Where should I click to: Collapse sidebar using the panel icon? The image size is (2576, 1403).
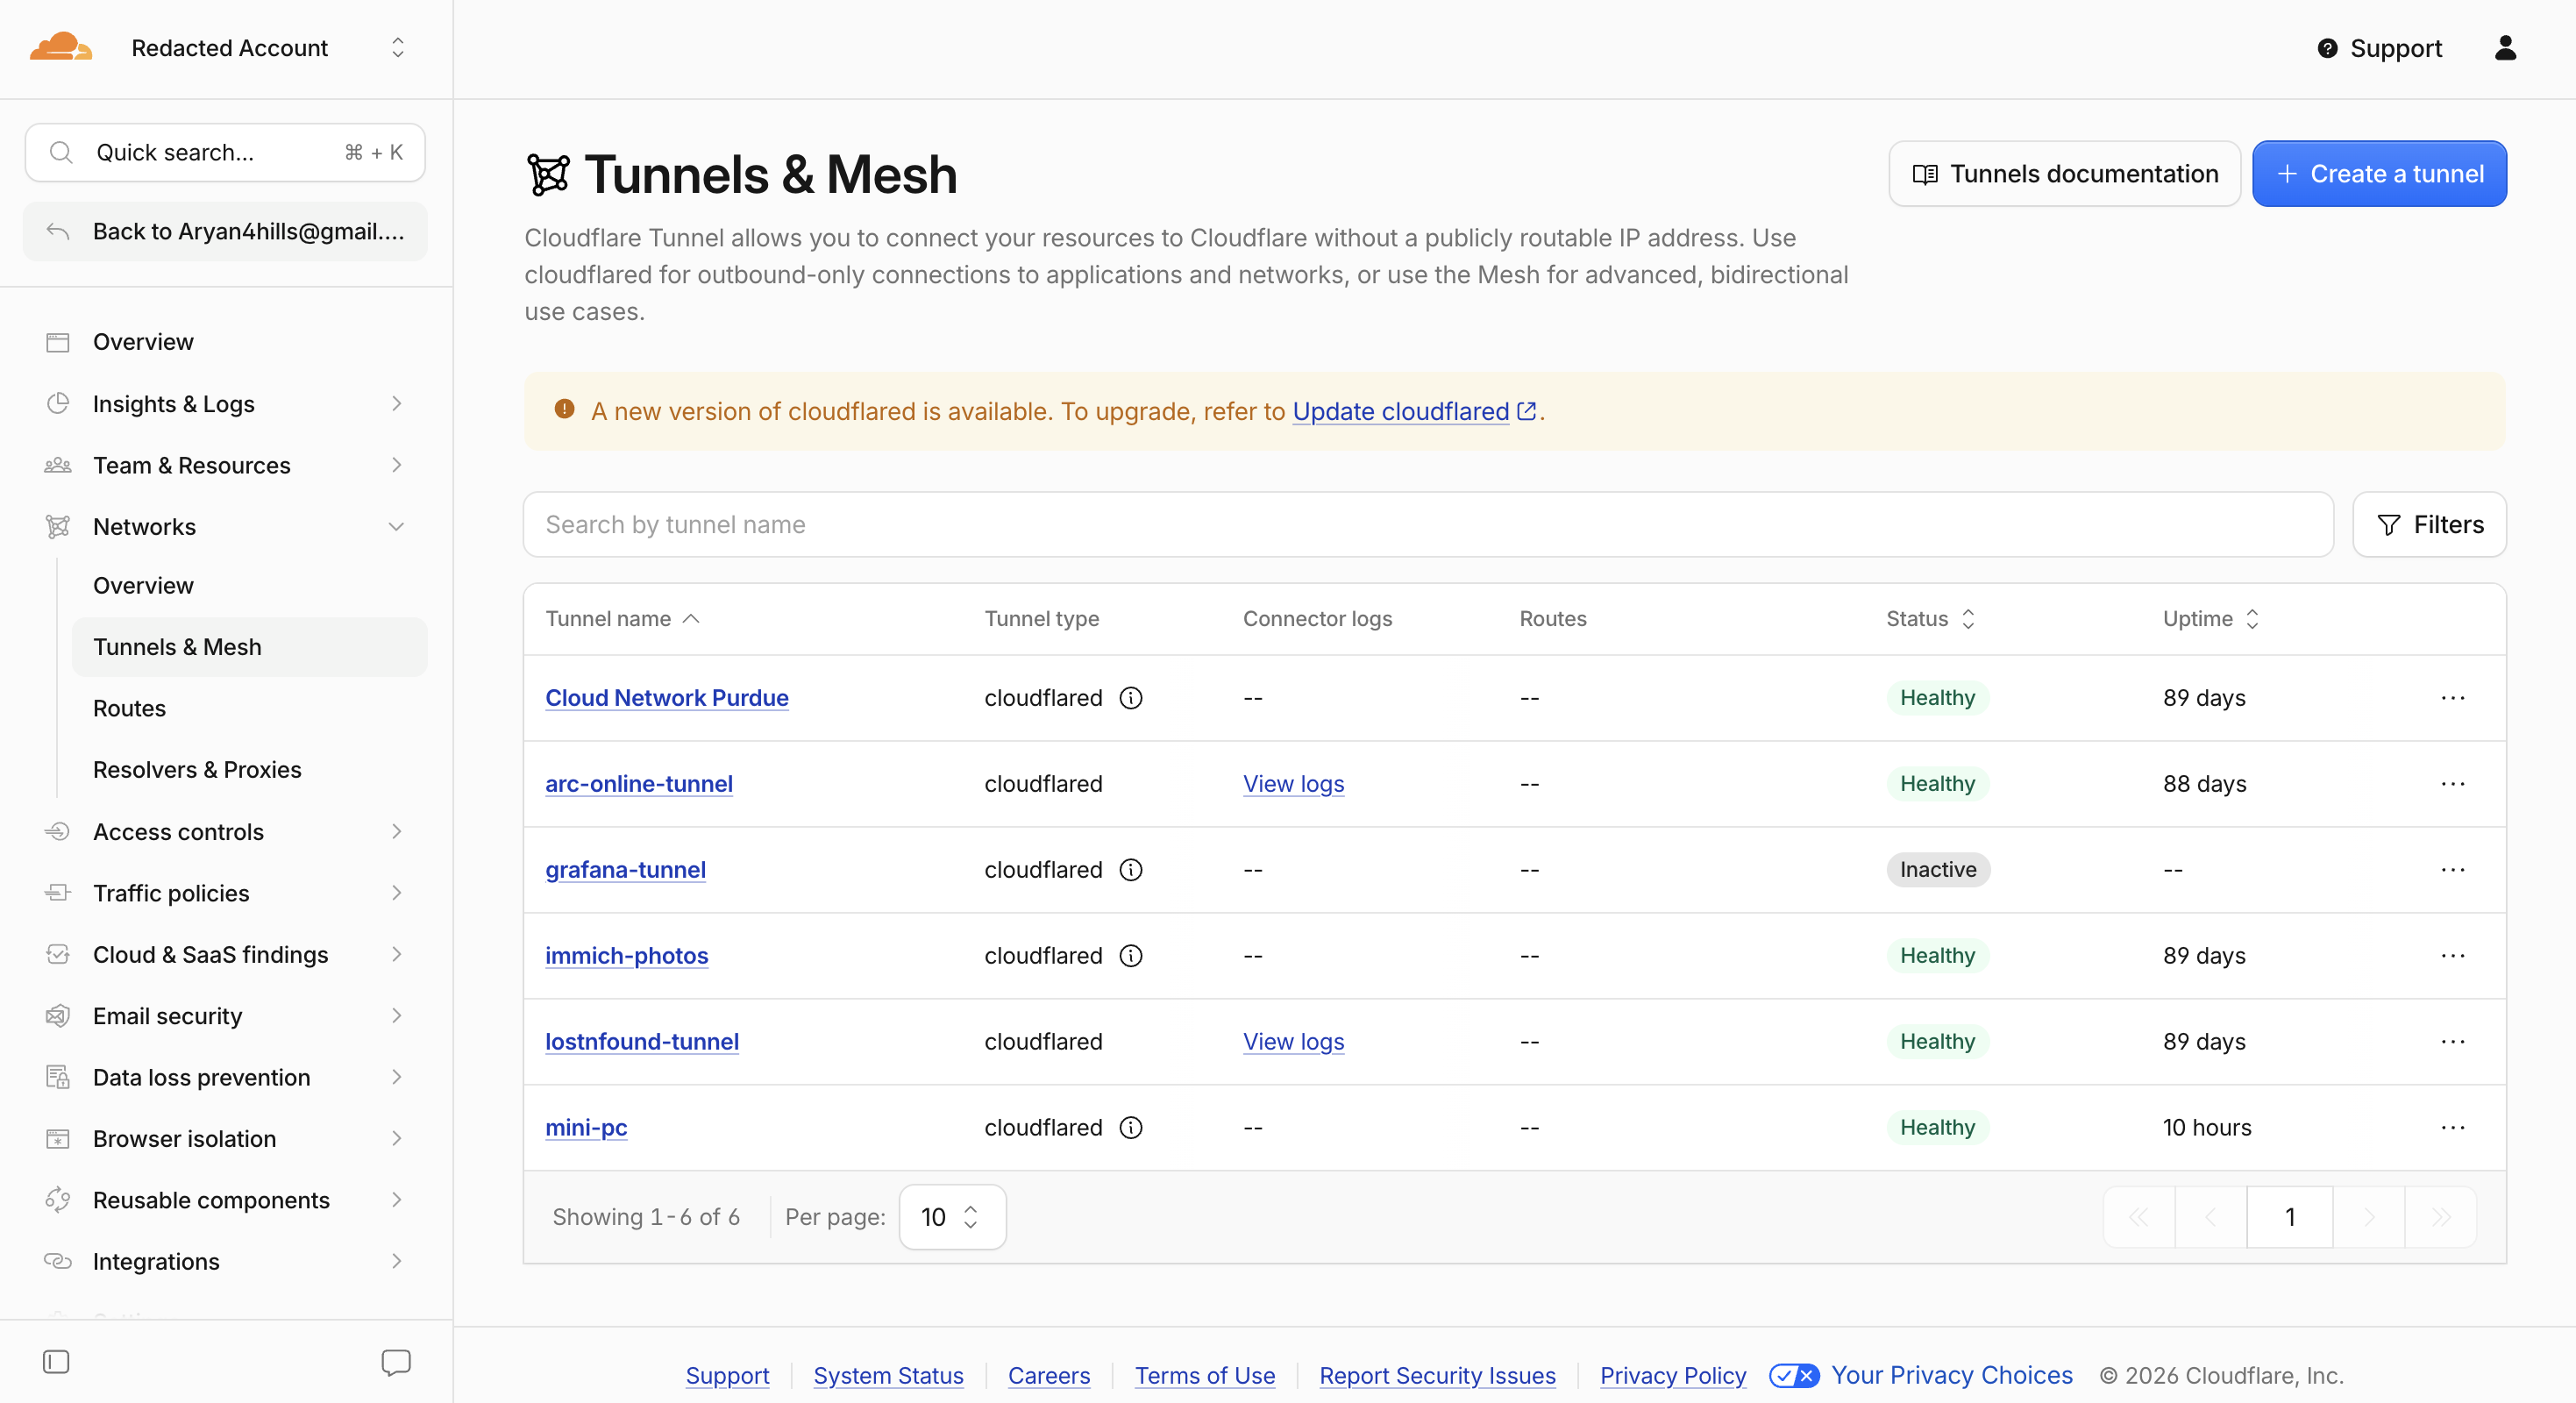(x=56, y=1362)
